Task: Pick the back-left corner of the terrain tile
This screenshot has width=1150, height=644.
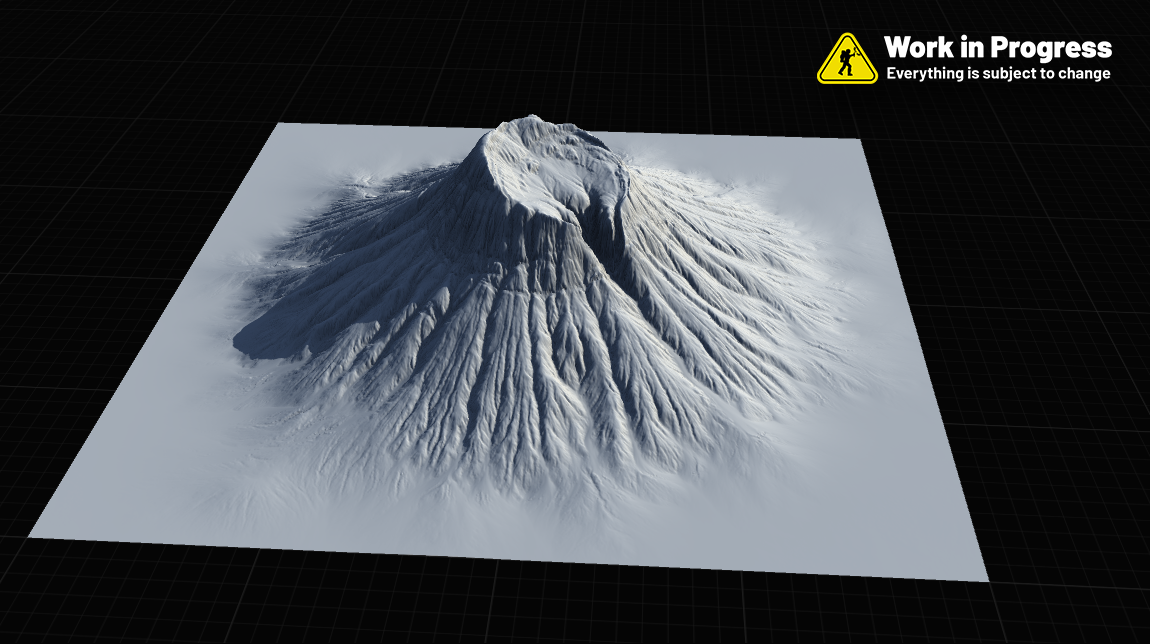Action: [278, 125]
